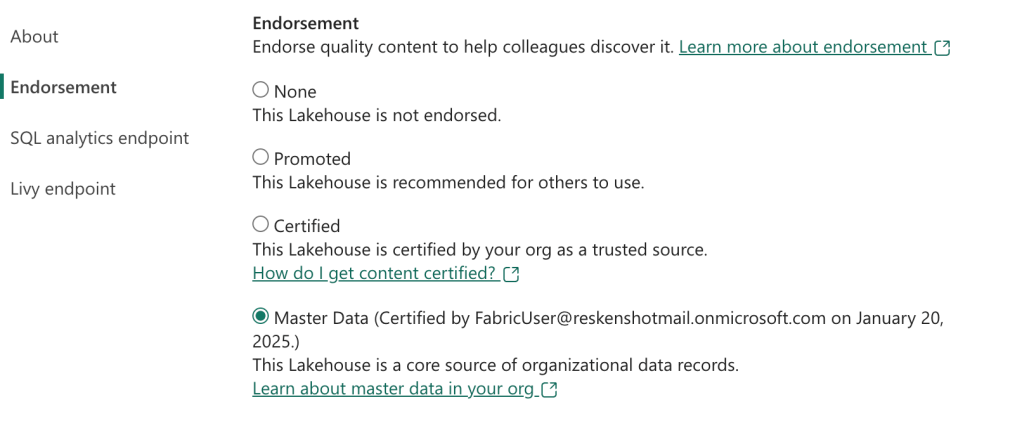Screen dimensions: 1022x421
Task: Go to SQL analytics endpoint settings
Action: click(x=99, y=138)
